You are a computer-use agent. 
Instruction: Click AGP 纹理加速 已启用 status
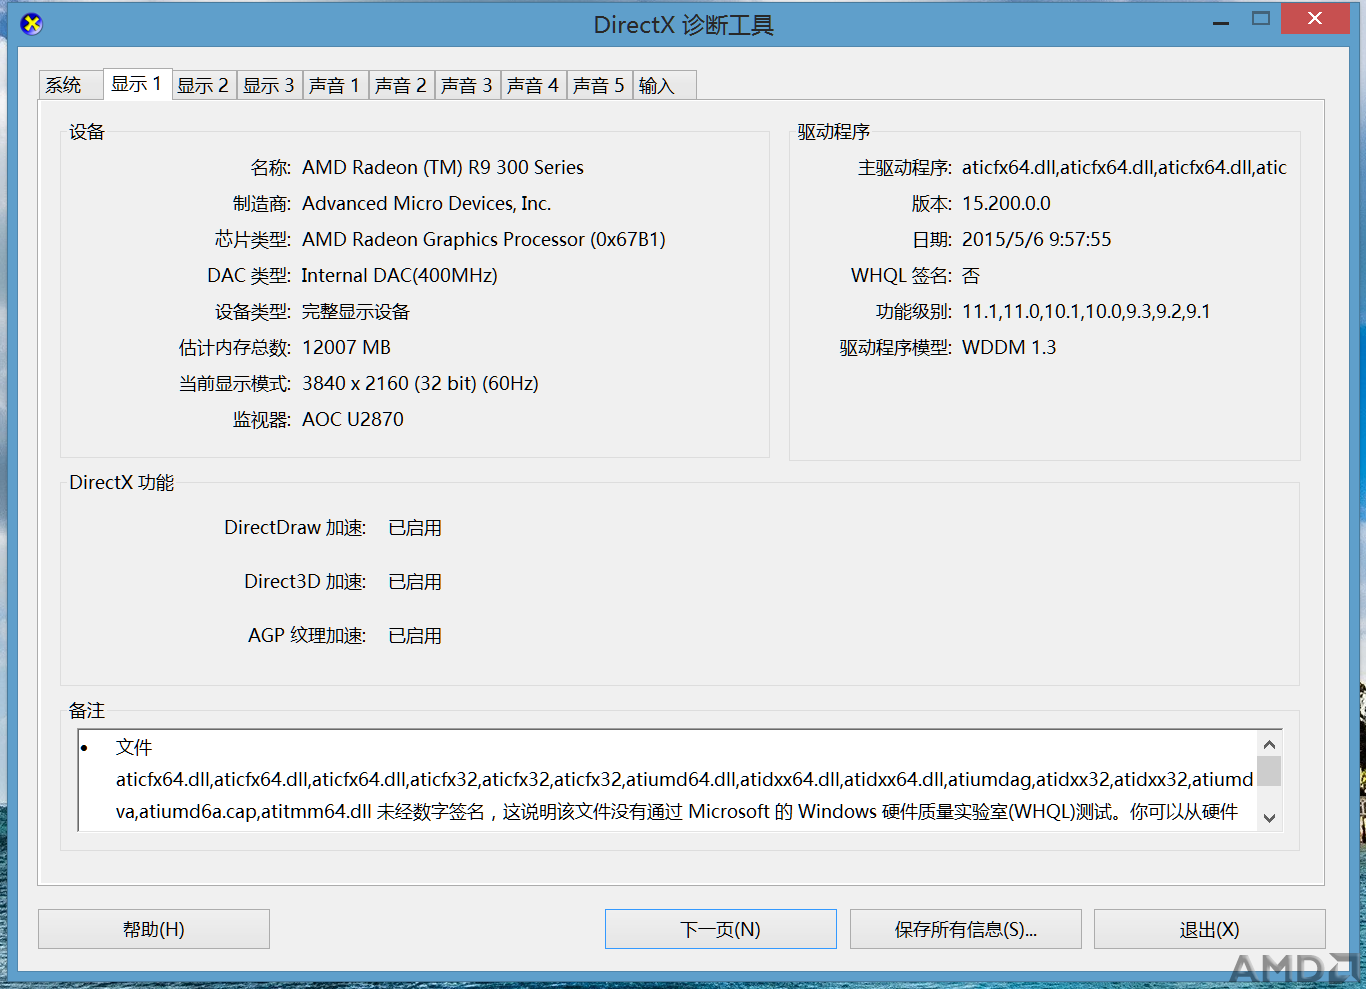click(x=415, y=636)
